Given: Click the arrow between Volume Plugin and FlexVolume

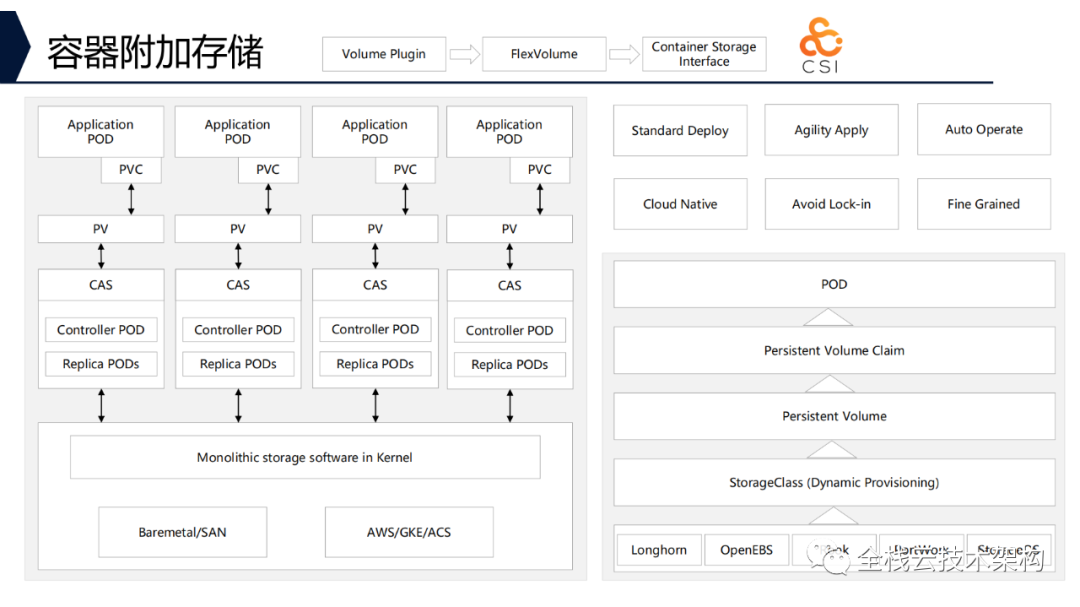Looking at the screenshot, I should point(463,54).
